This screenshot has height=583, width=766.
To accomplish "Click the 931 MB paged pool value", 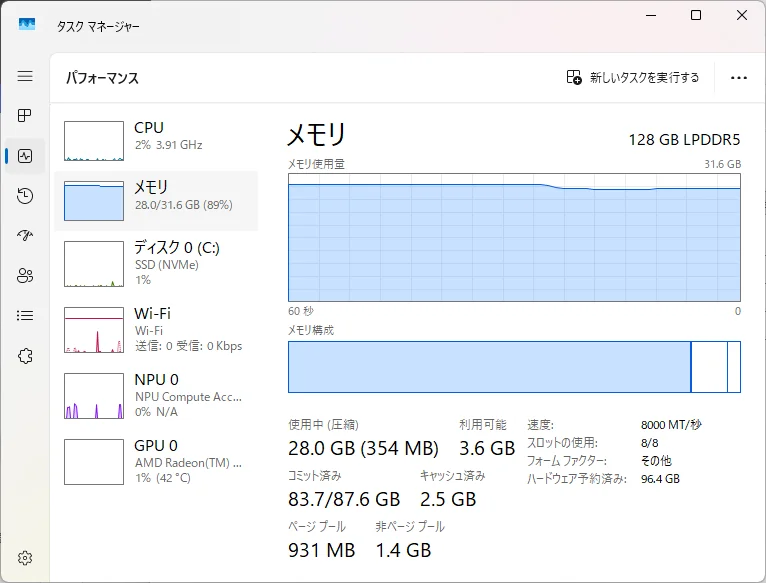I will click(321, 550).
